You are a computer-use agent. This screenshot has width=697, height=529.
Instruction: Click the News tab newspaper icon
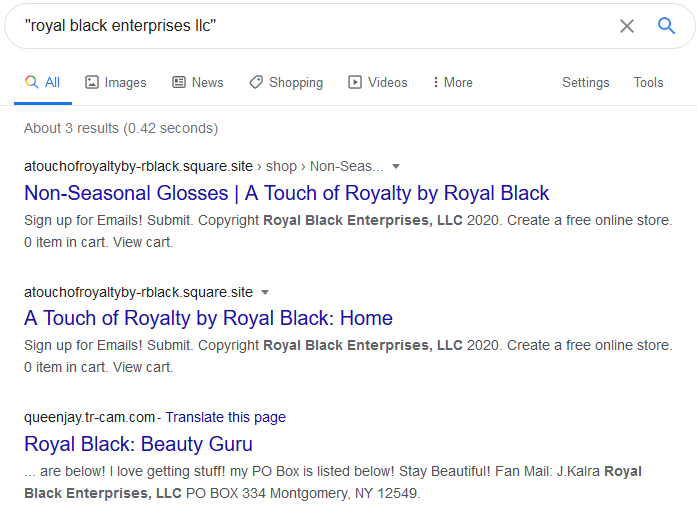[x=179, y=82]
